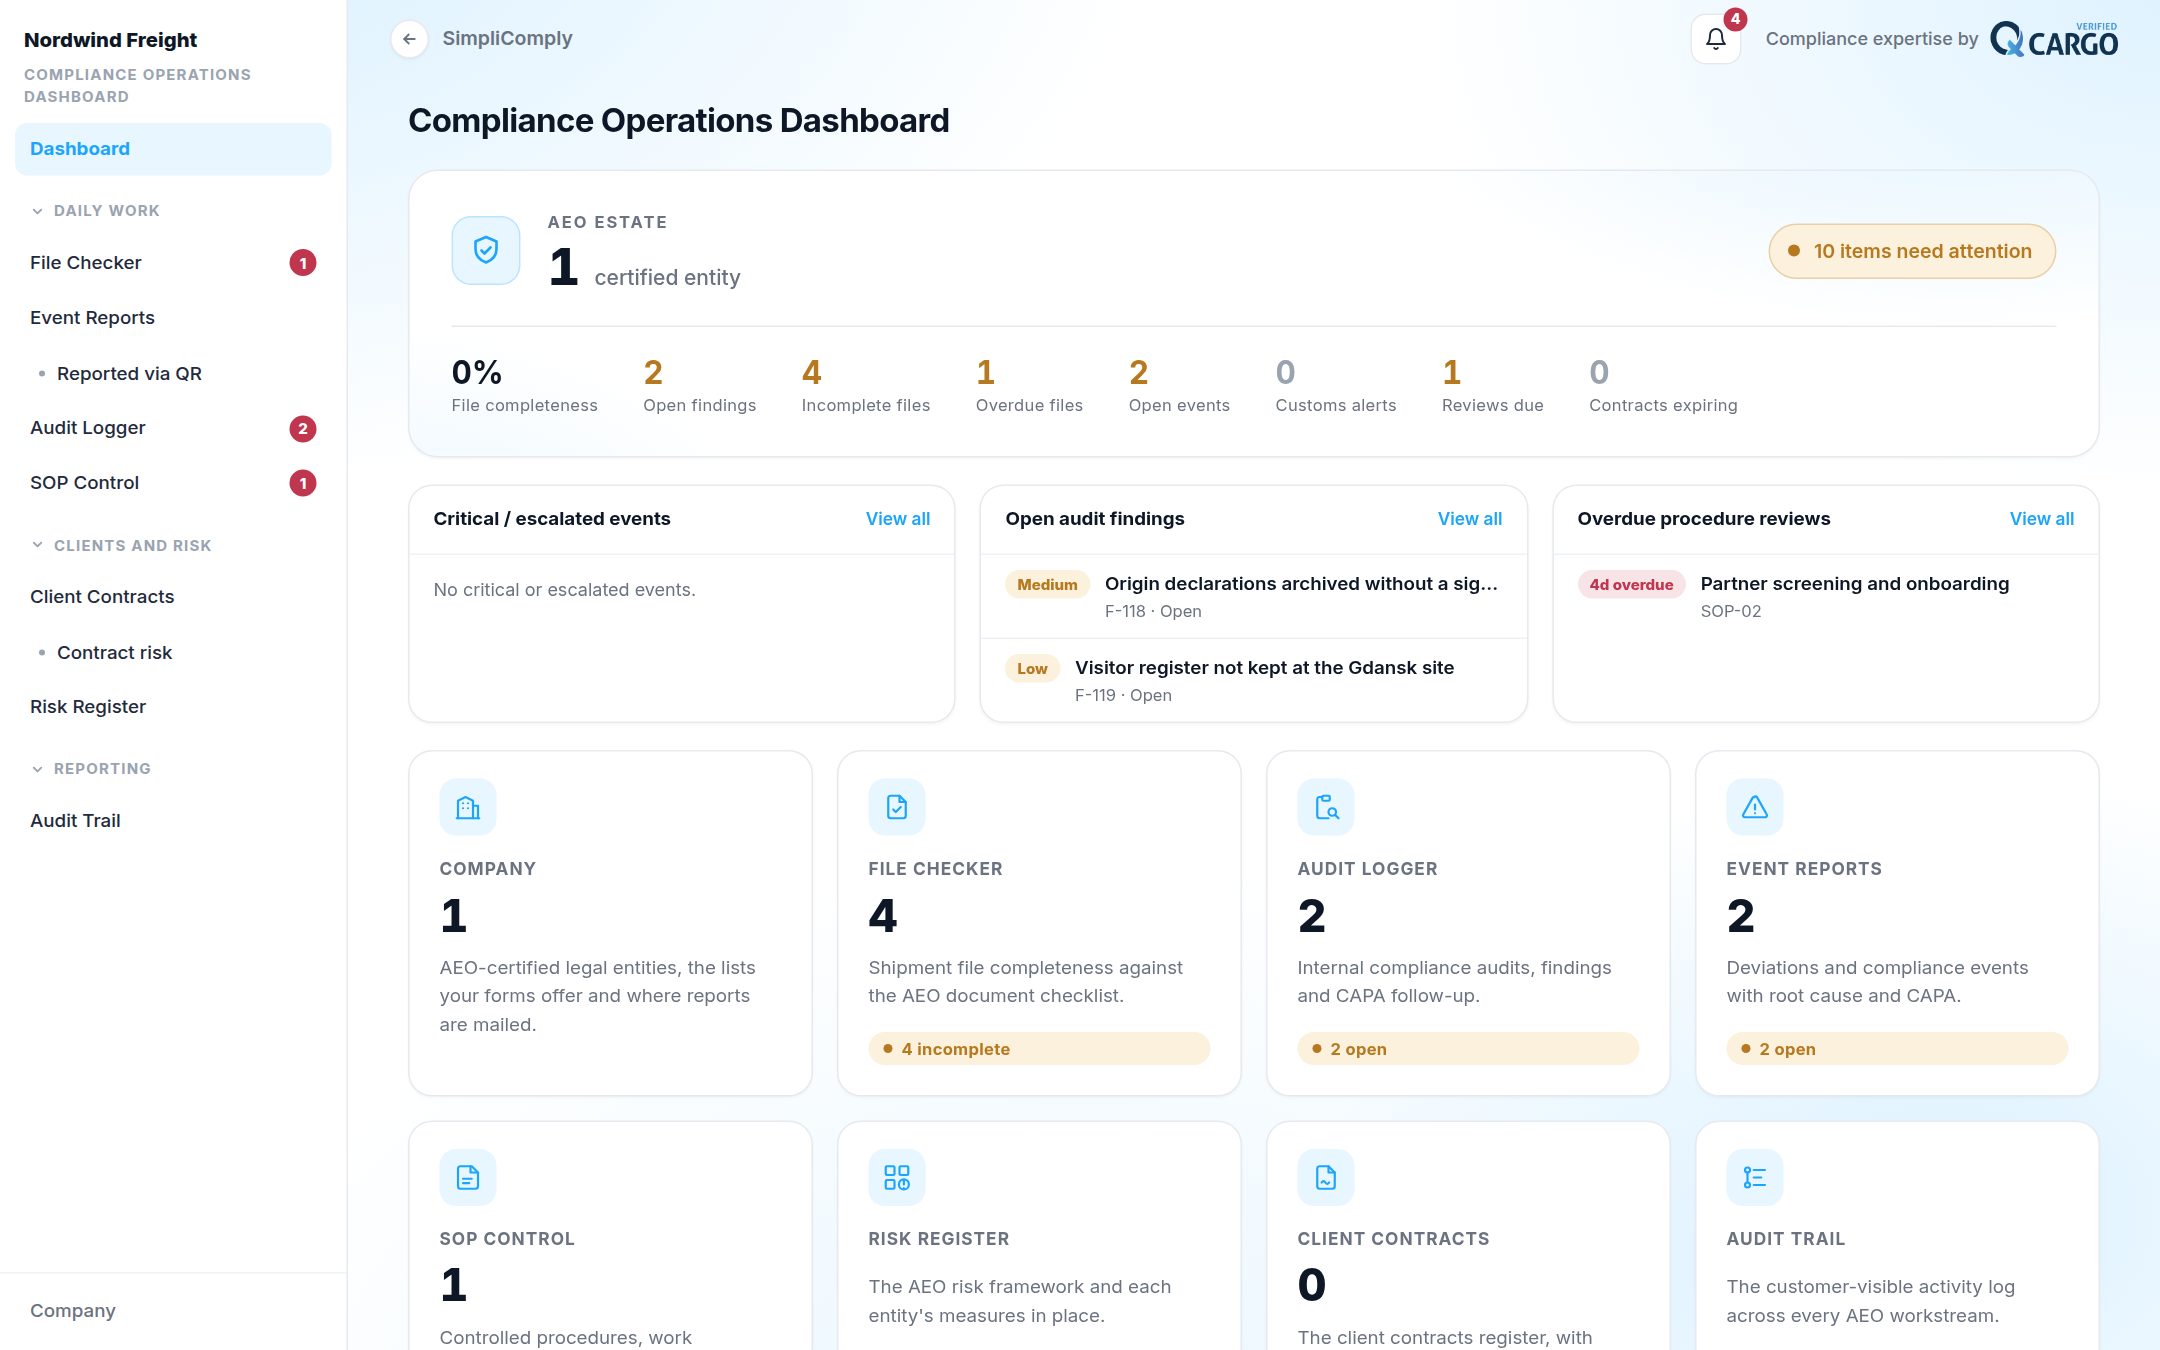View all open audit findings

(x=1470, y=519)
